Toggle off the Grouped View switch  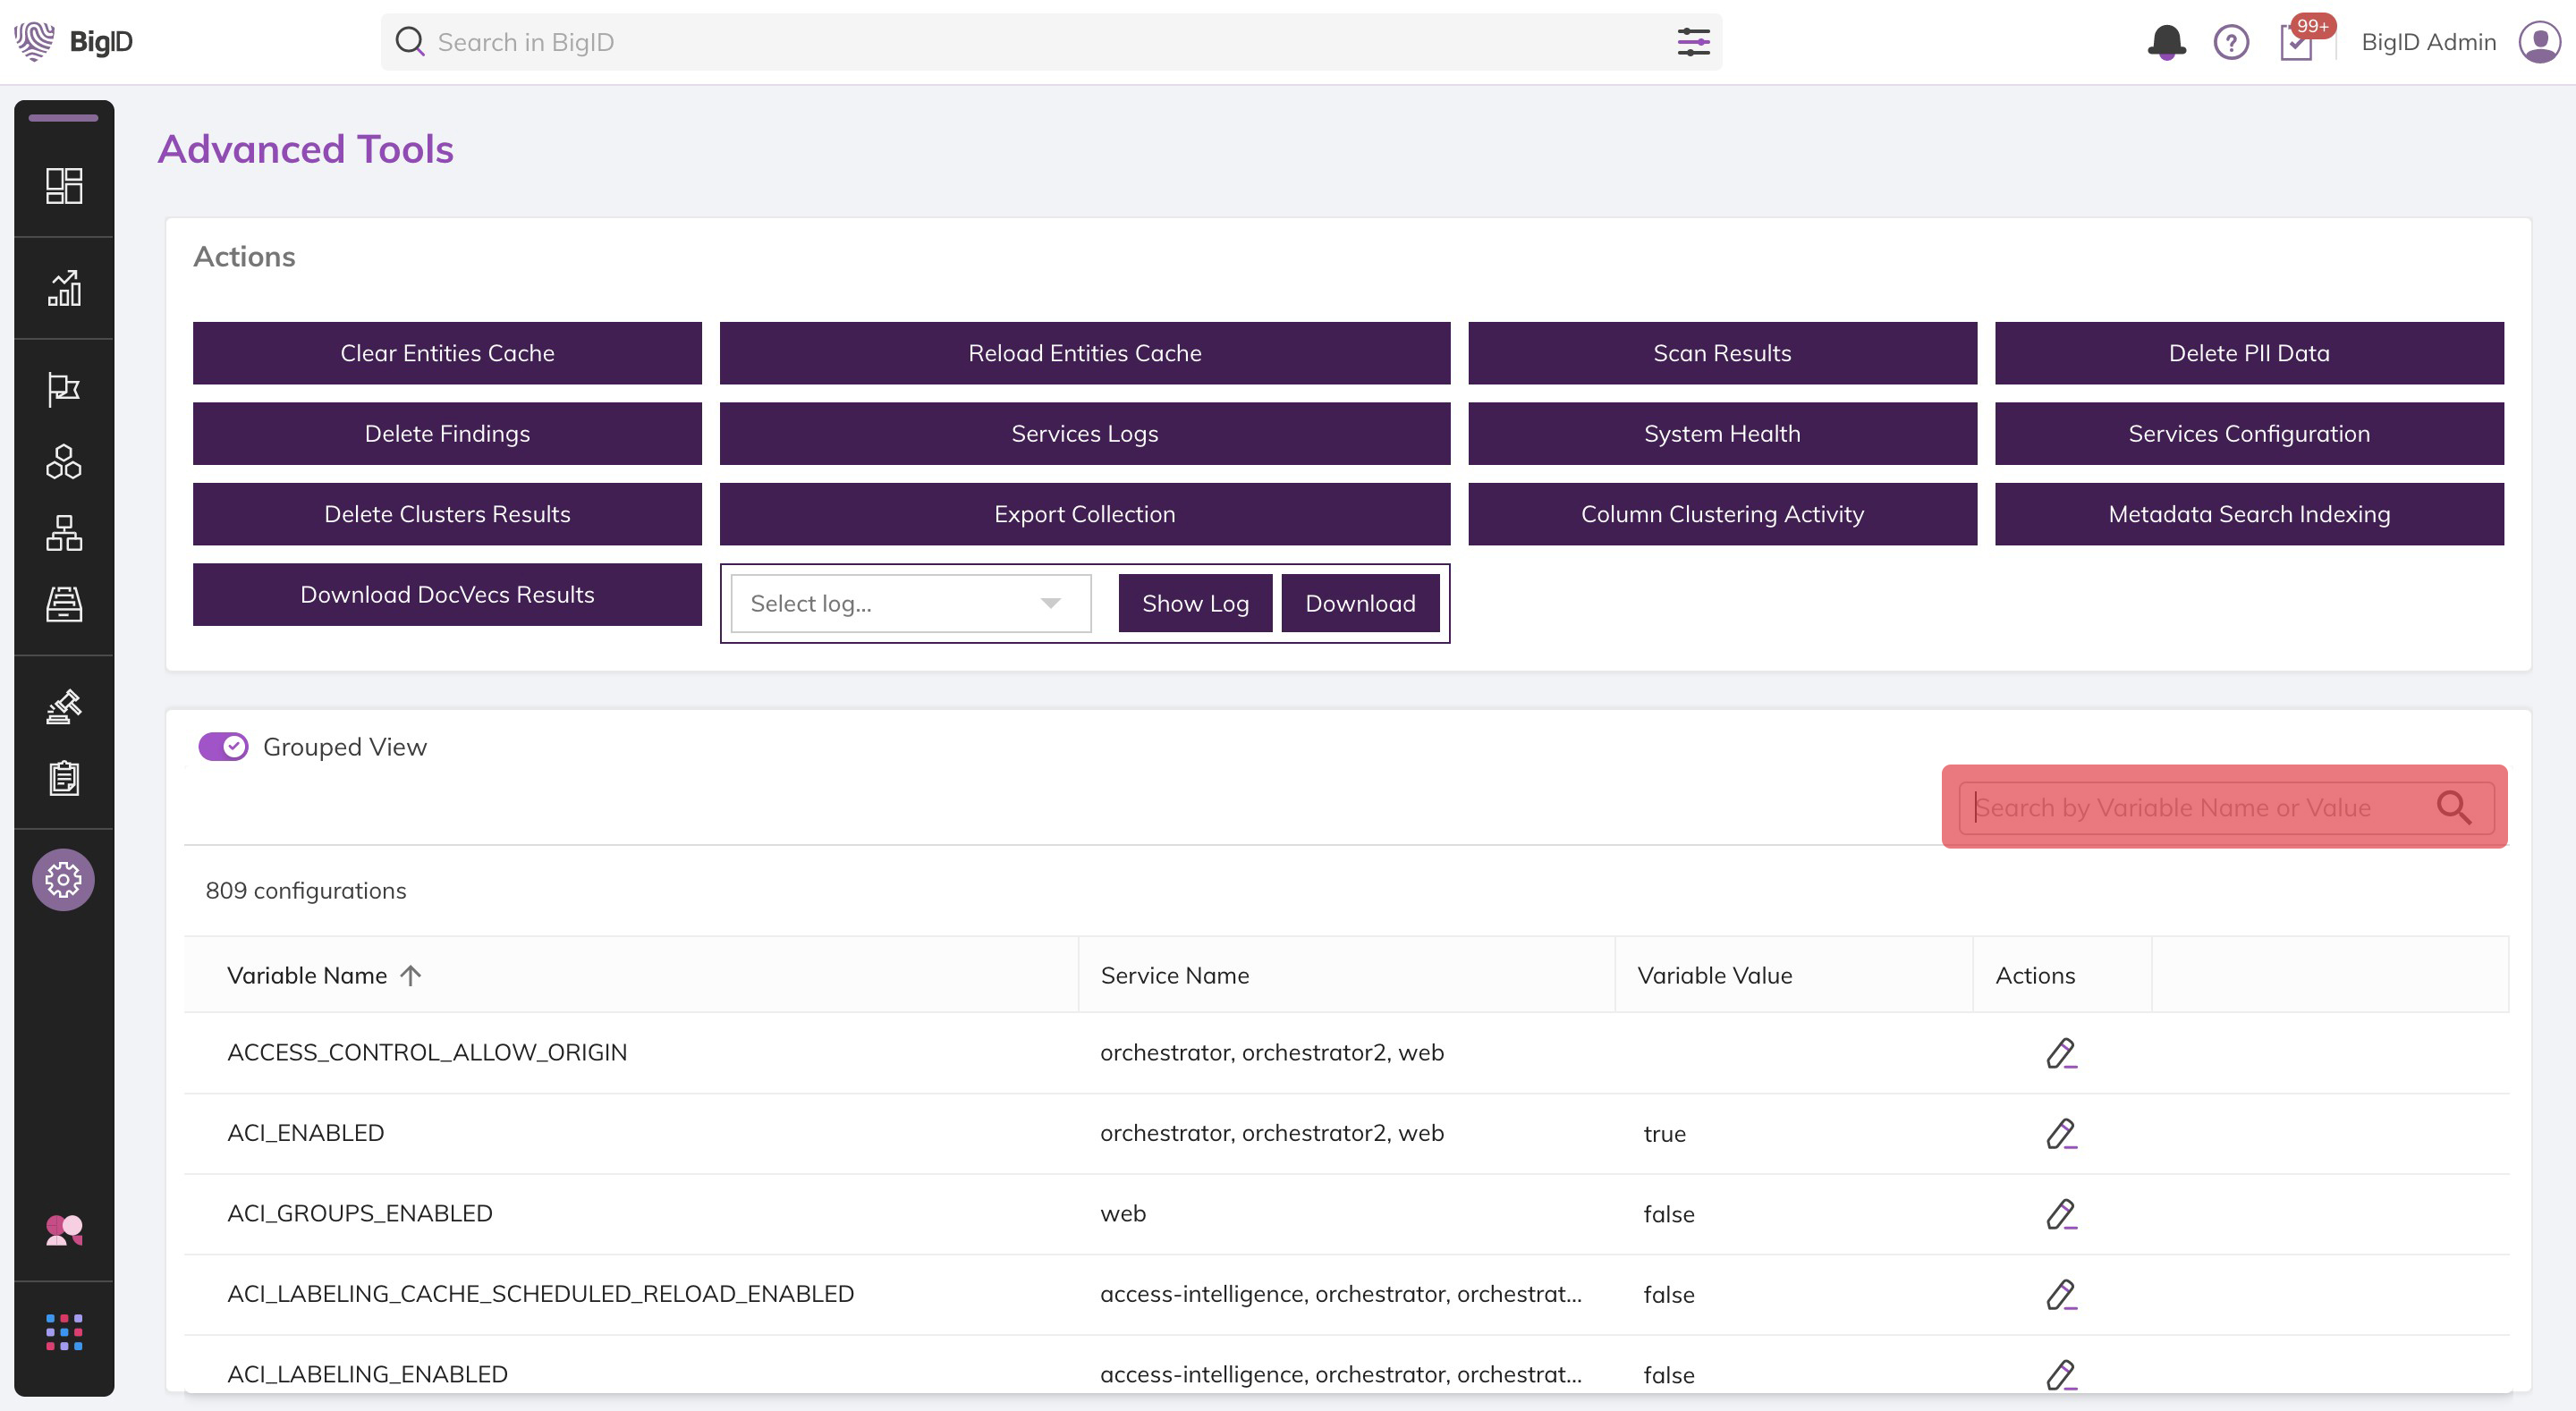coord(223,747)
